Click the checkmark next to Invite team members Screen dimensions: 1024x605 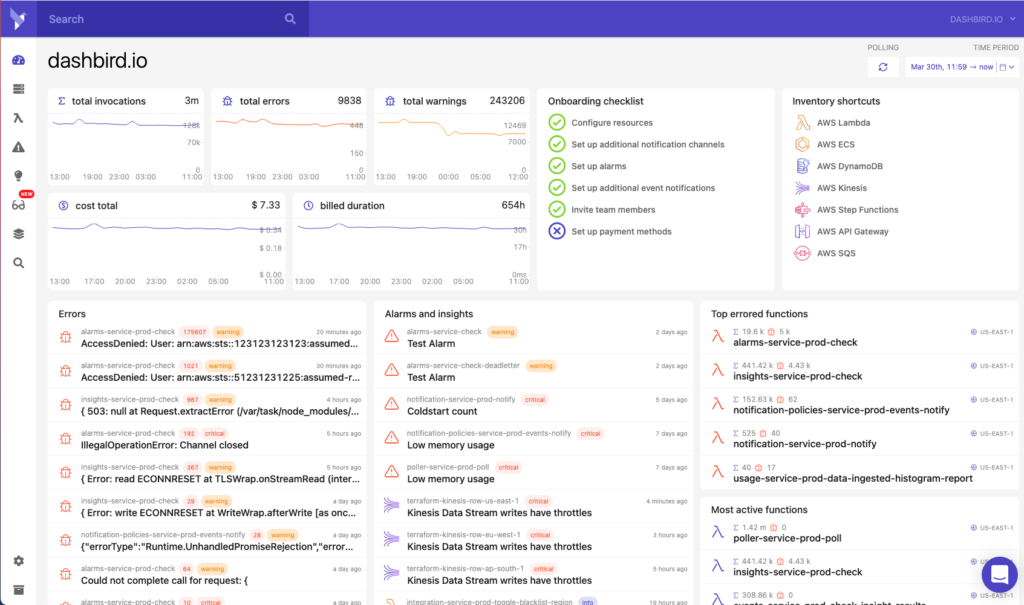[555, 209]
